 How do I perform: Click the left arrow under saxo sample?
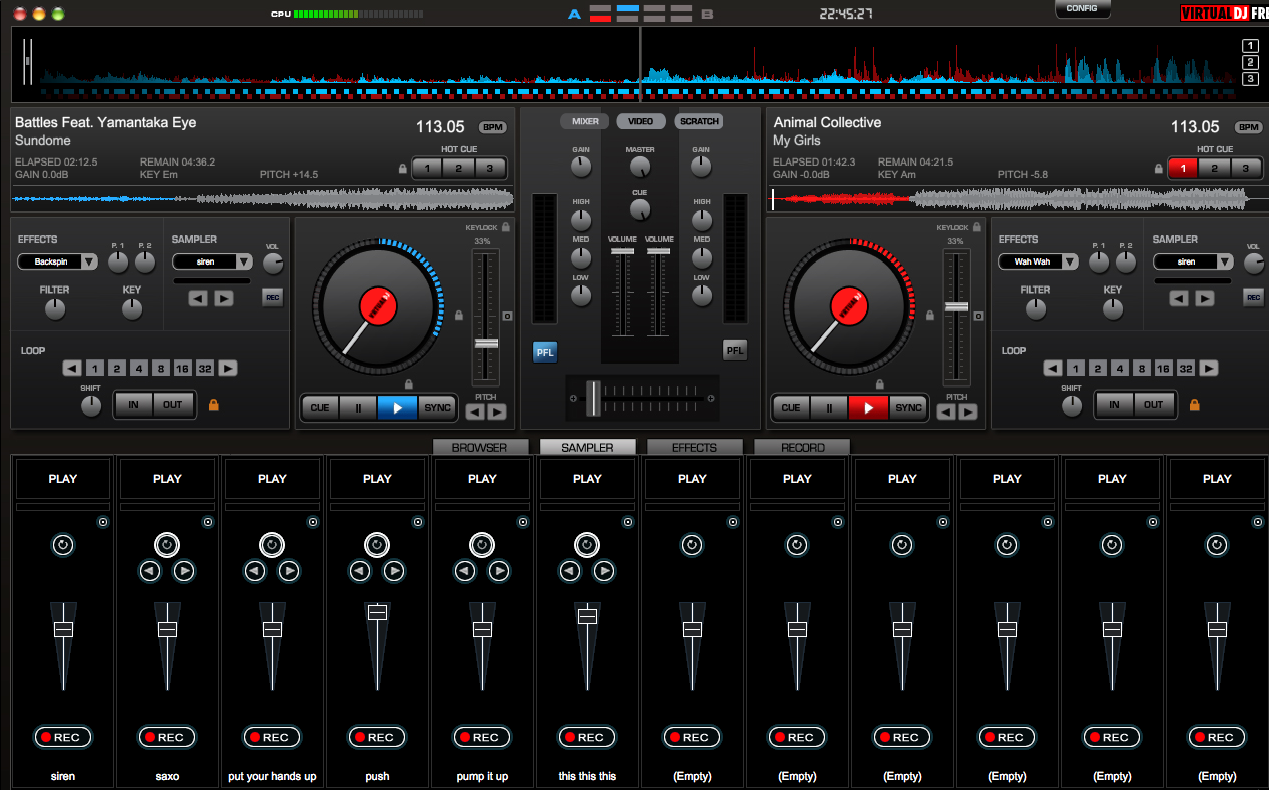coord(150,571)
